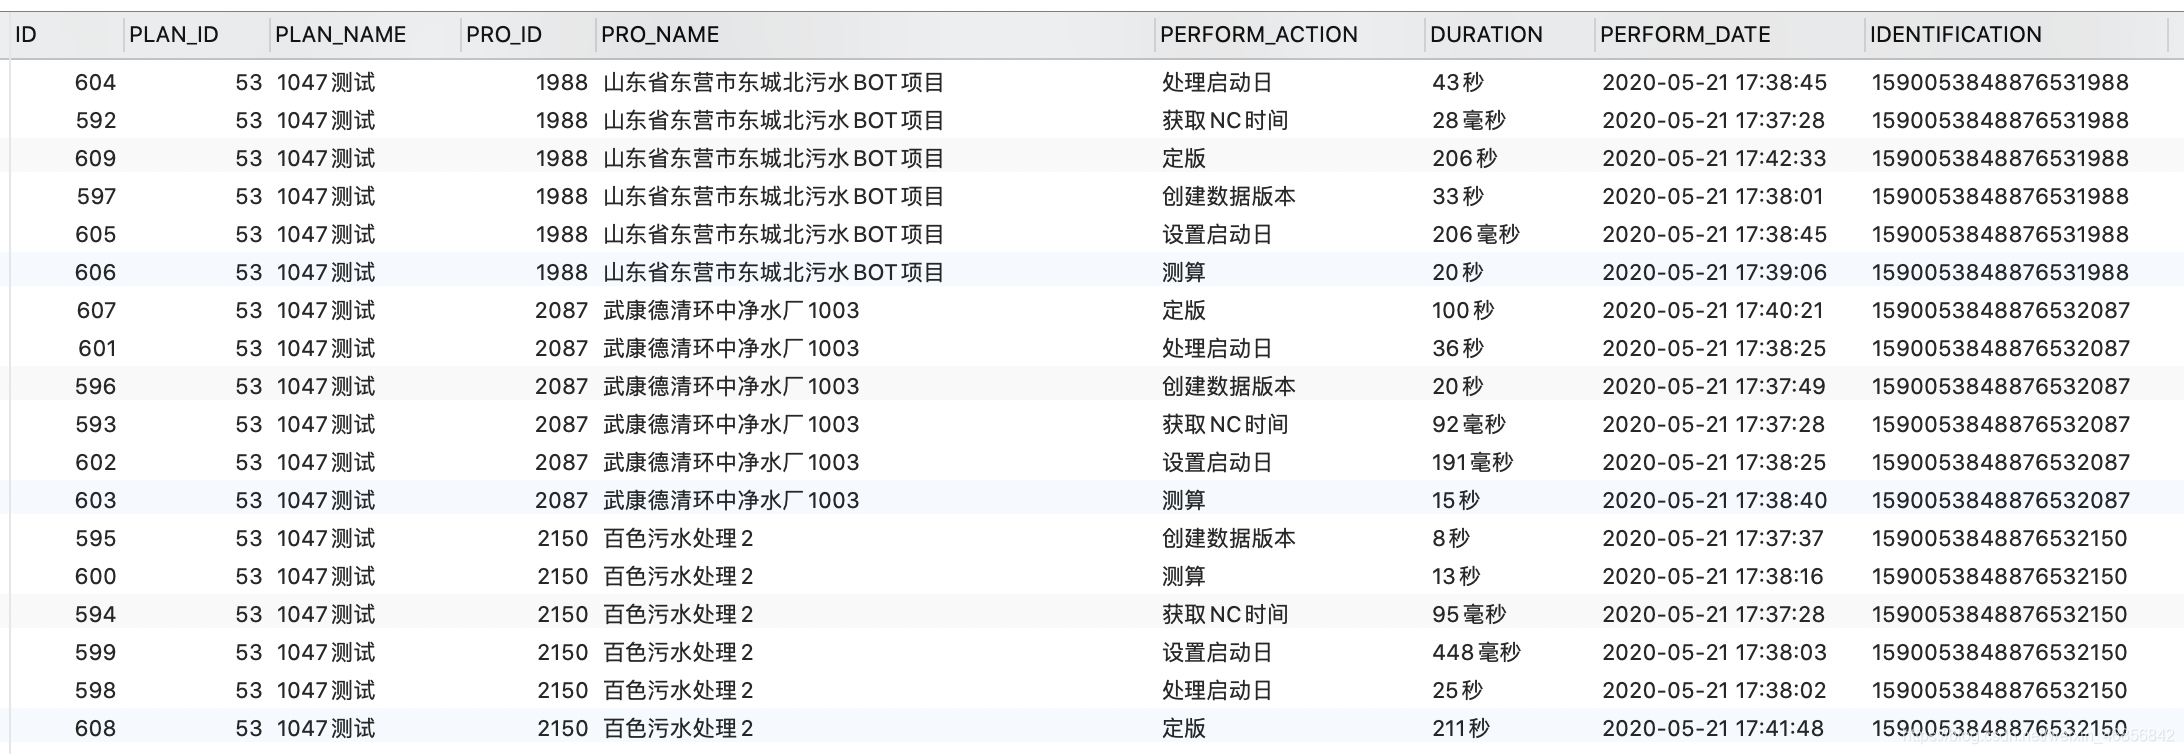
Task: Click the duration cell showing 8秒
Action: 1451,539
